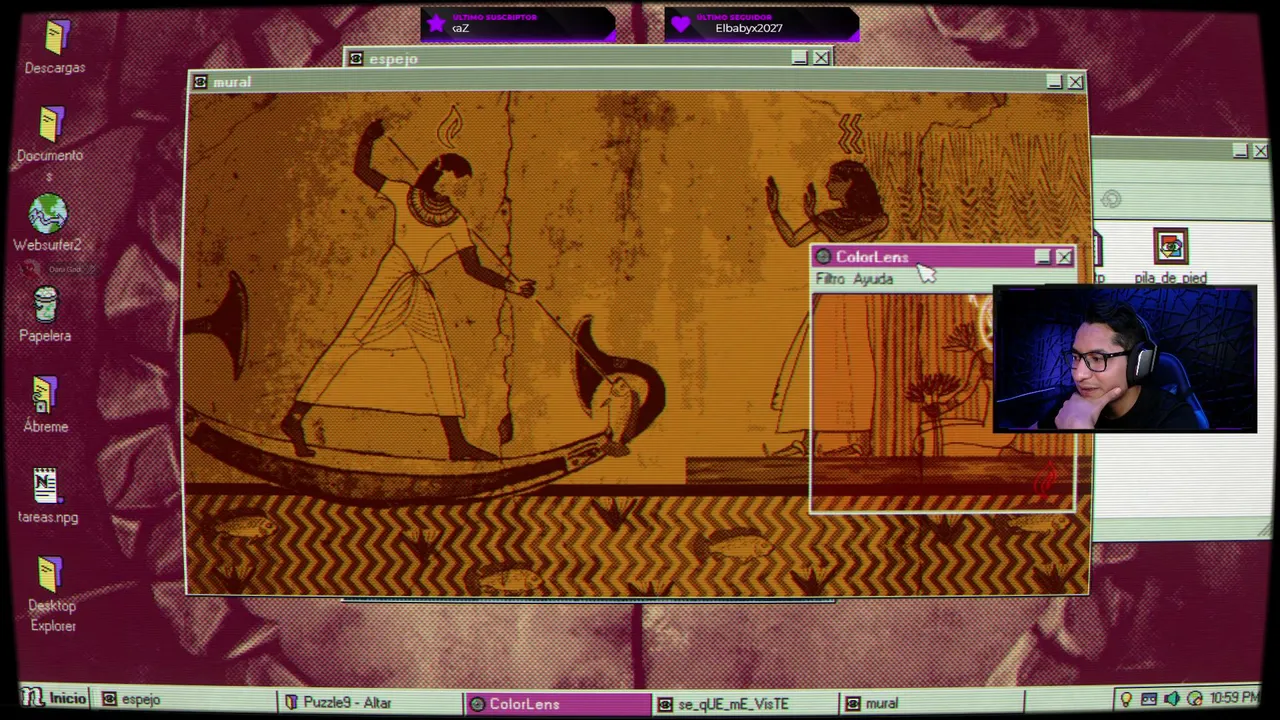This screenshot has width=1280, height=720.
Task: Open the Papelera recycle bin
Action: [x=46, y=315]
